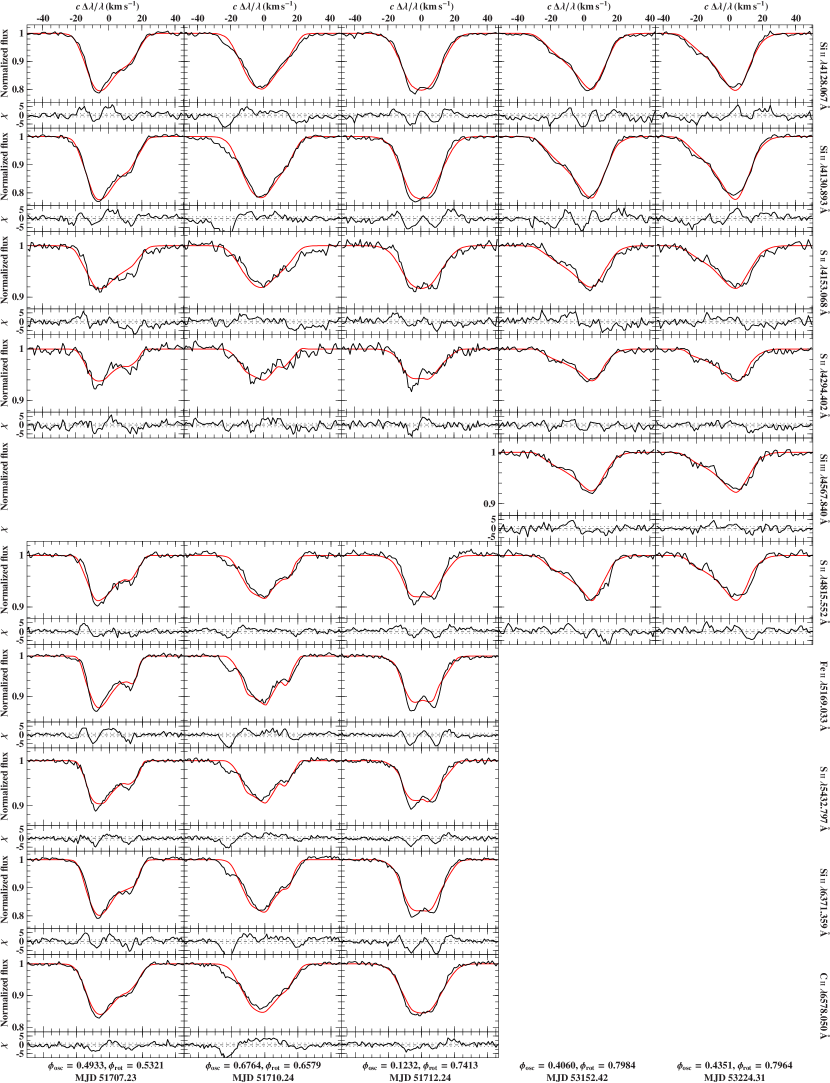Click the 'S II λ5432.797 Å' line label

pyautogui.click(x=822, y=797)
